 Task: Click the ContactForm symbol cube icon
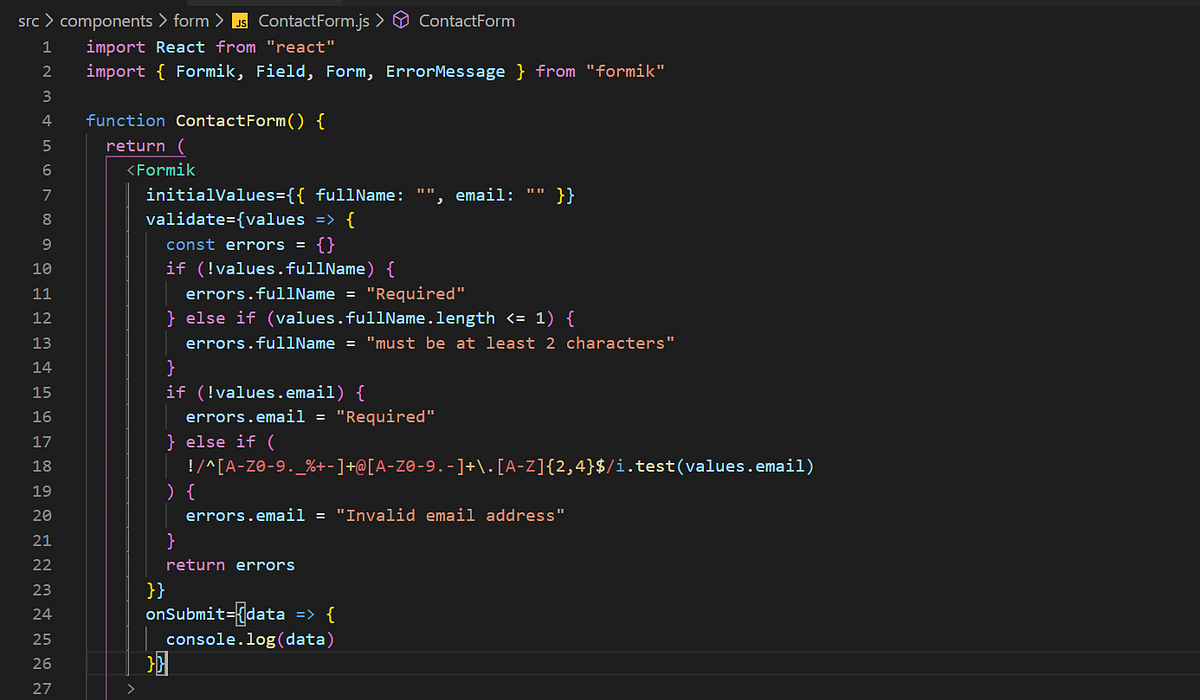pyautogui.click(x=401, y=20)
